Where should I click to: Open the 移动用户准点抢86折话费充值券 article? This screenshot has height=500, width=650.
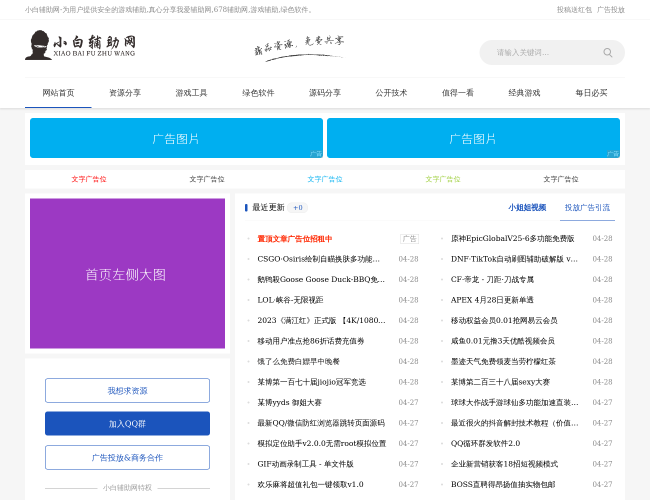pyautogui.click(x=310, y=341)
